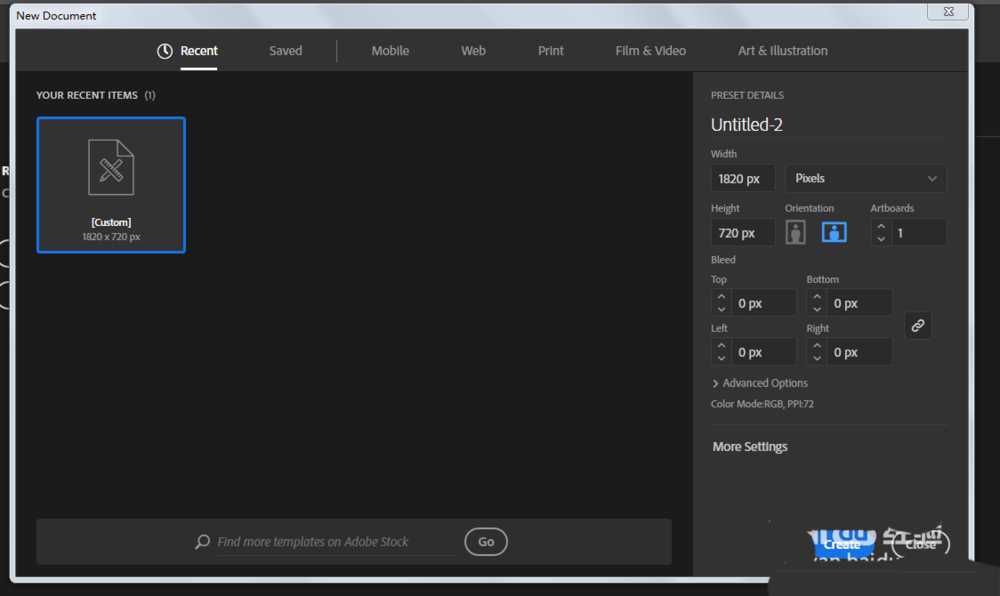
Task: Toggle the bleed link chain icon
Action: 918,325
